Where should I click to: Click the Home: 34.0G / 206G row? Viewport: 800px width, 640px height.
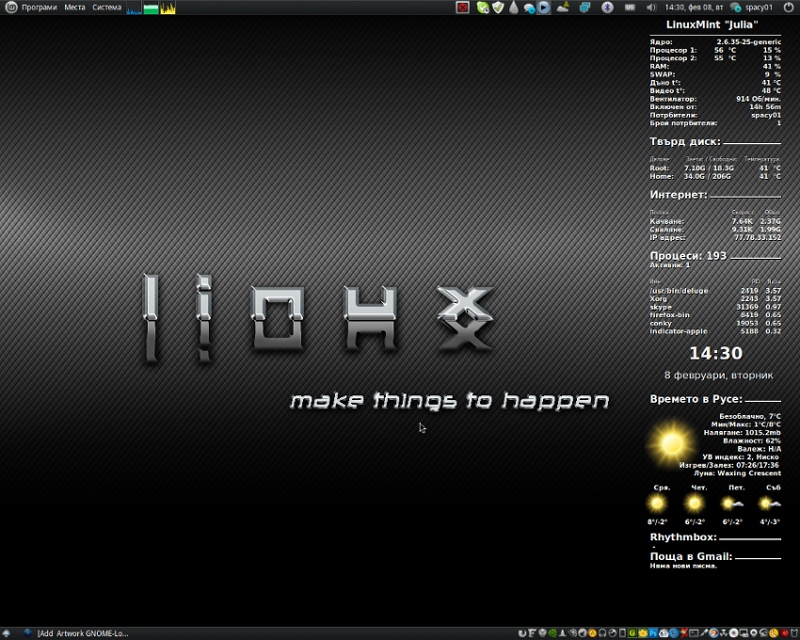point(715,177)
